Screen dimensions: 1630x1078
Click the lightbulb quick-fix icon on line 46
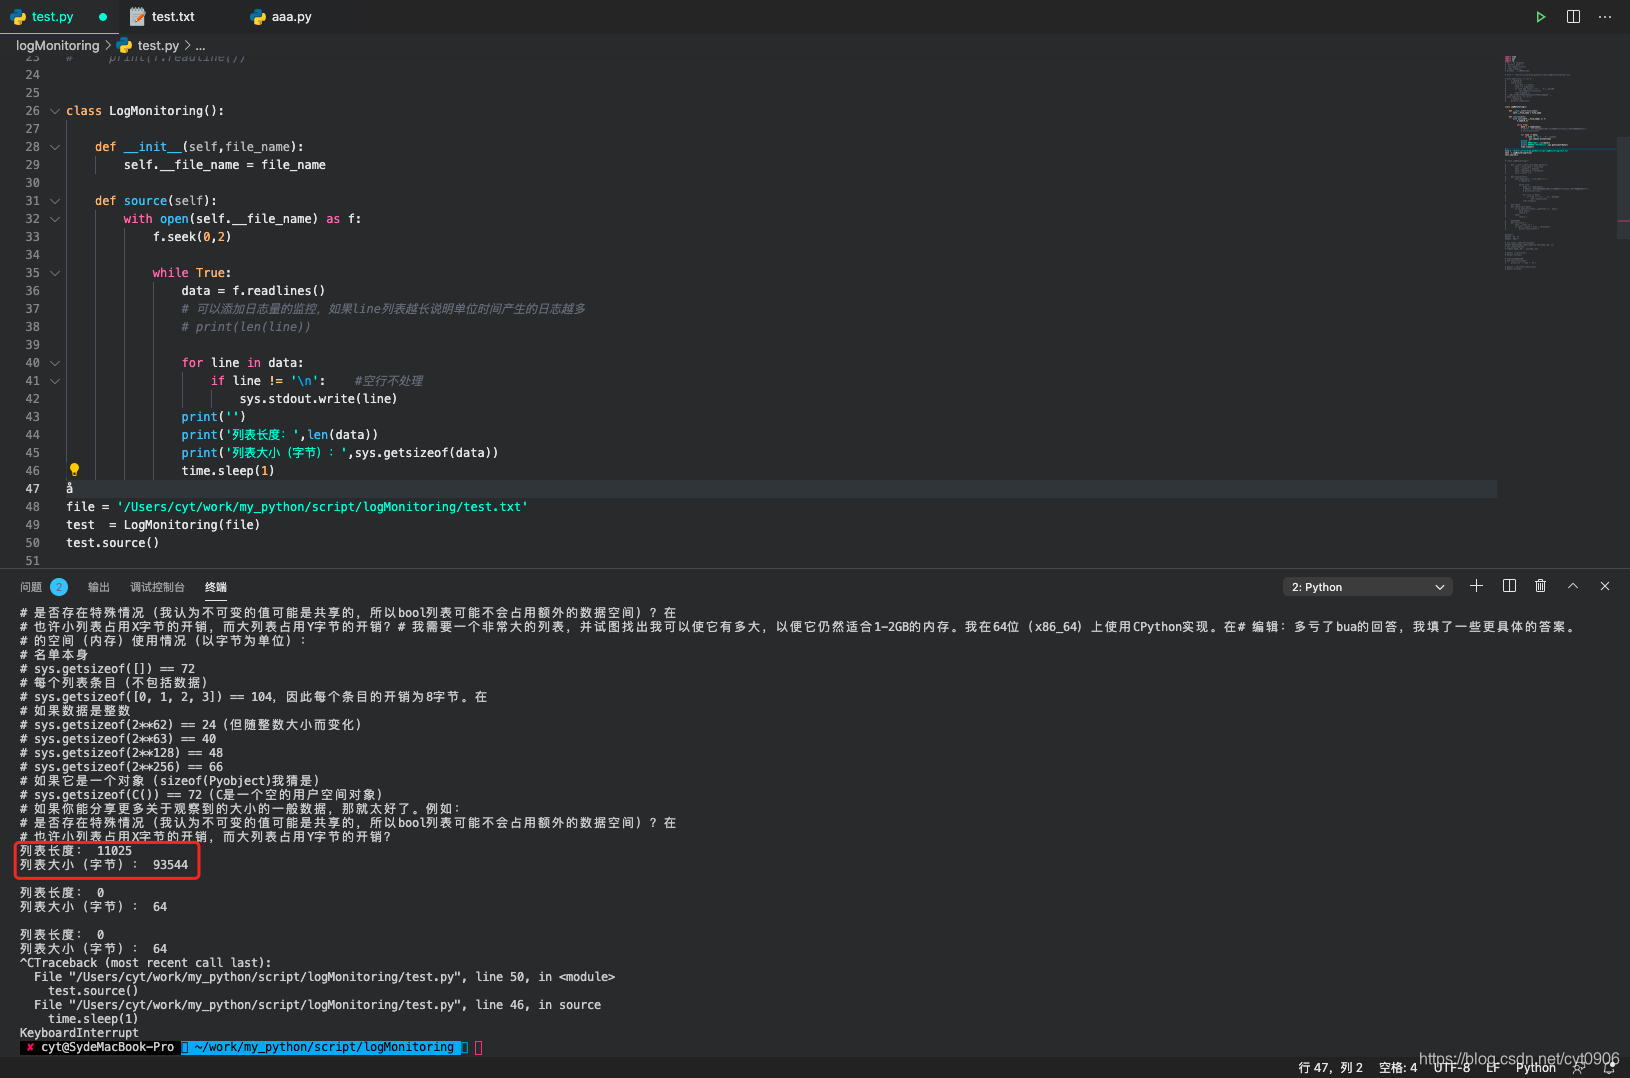click(x=74, y=469)
